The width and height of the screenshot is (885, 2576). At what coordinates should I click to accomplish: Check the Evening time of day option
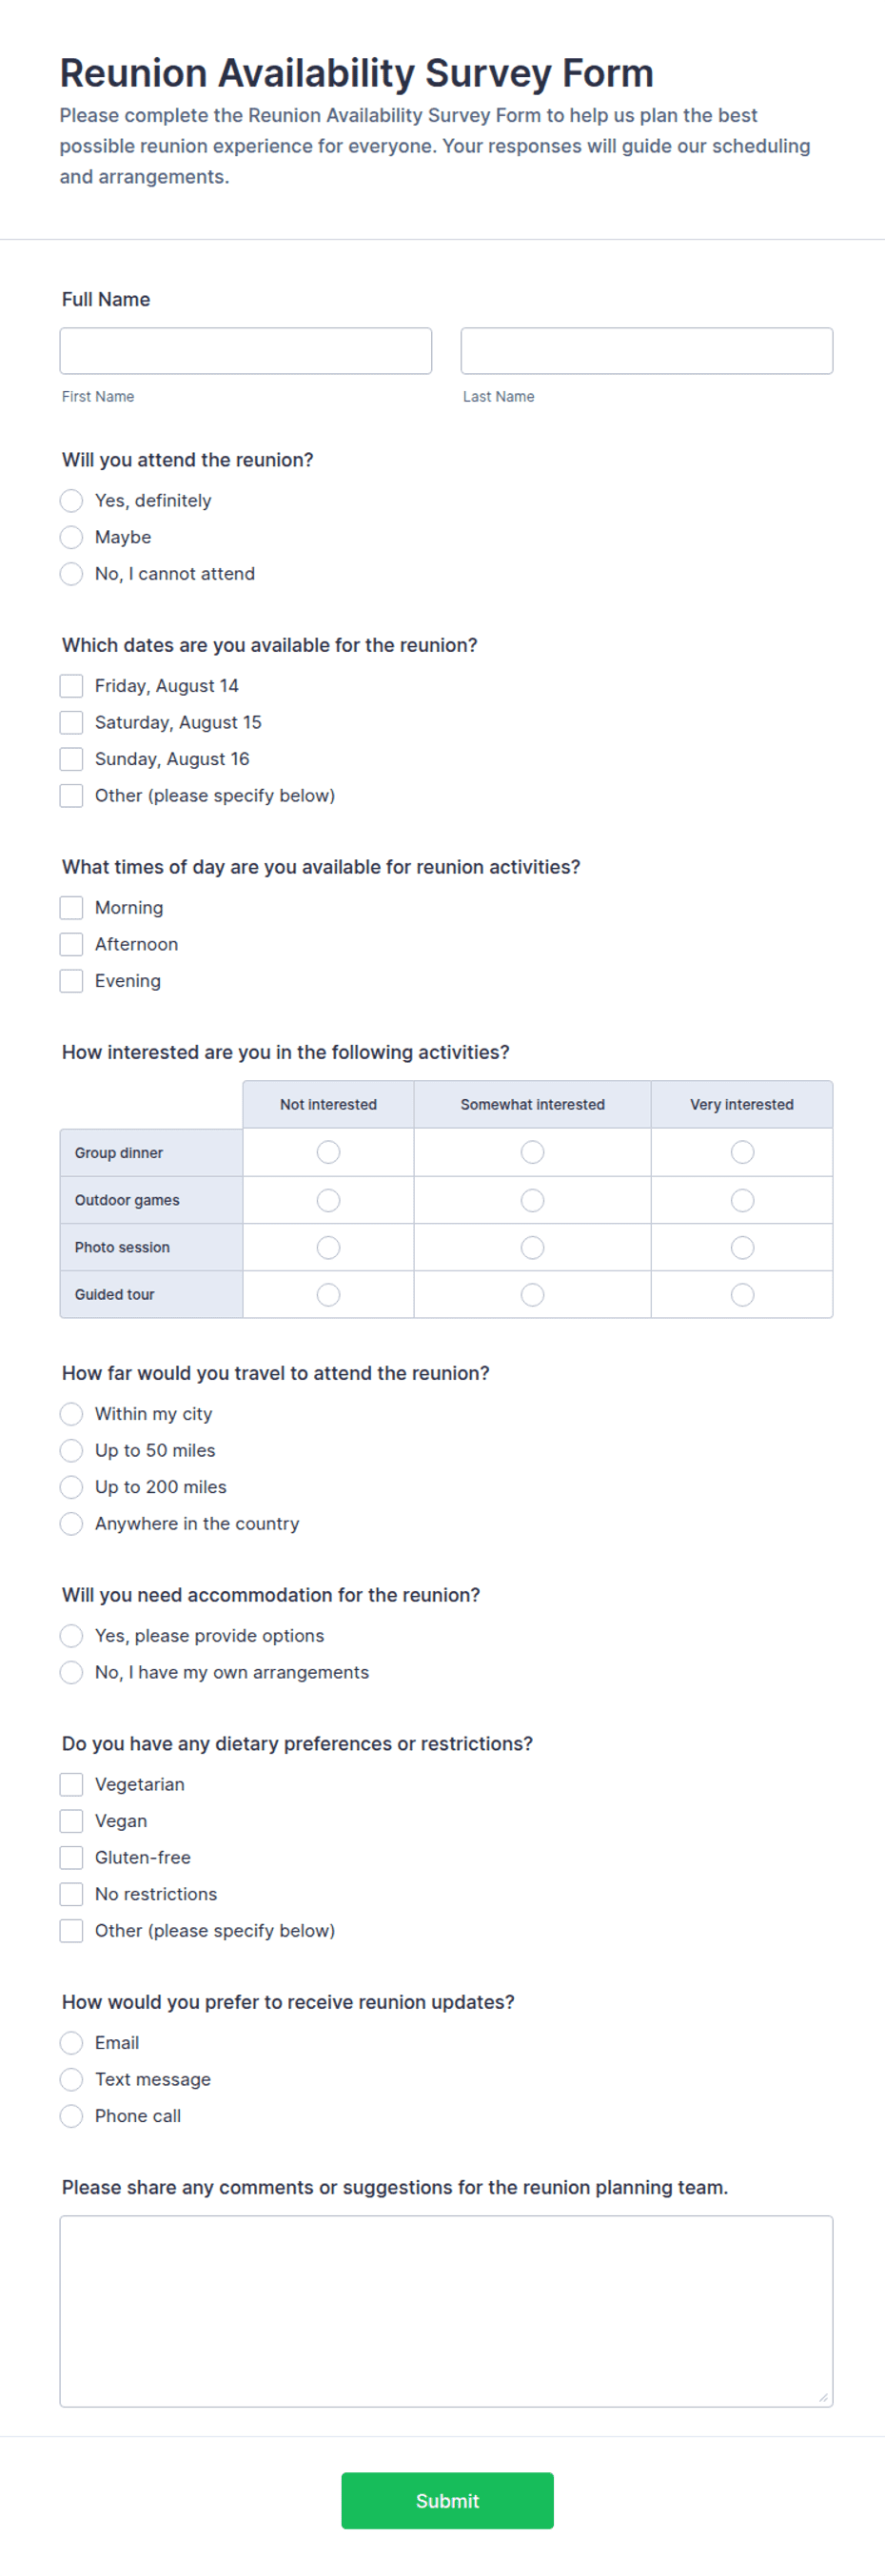71,981
